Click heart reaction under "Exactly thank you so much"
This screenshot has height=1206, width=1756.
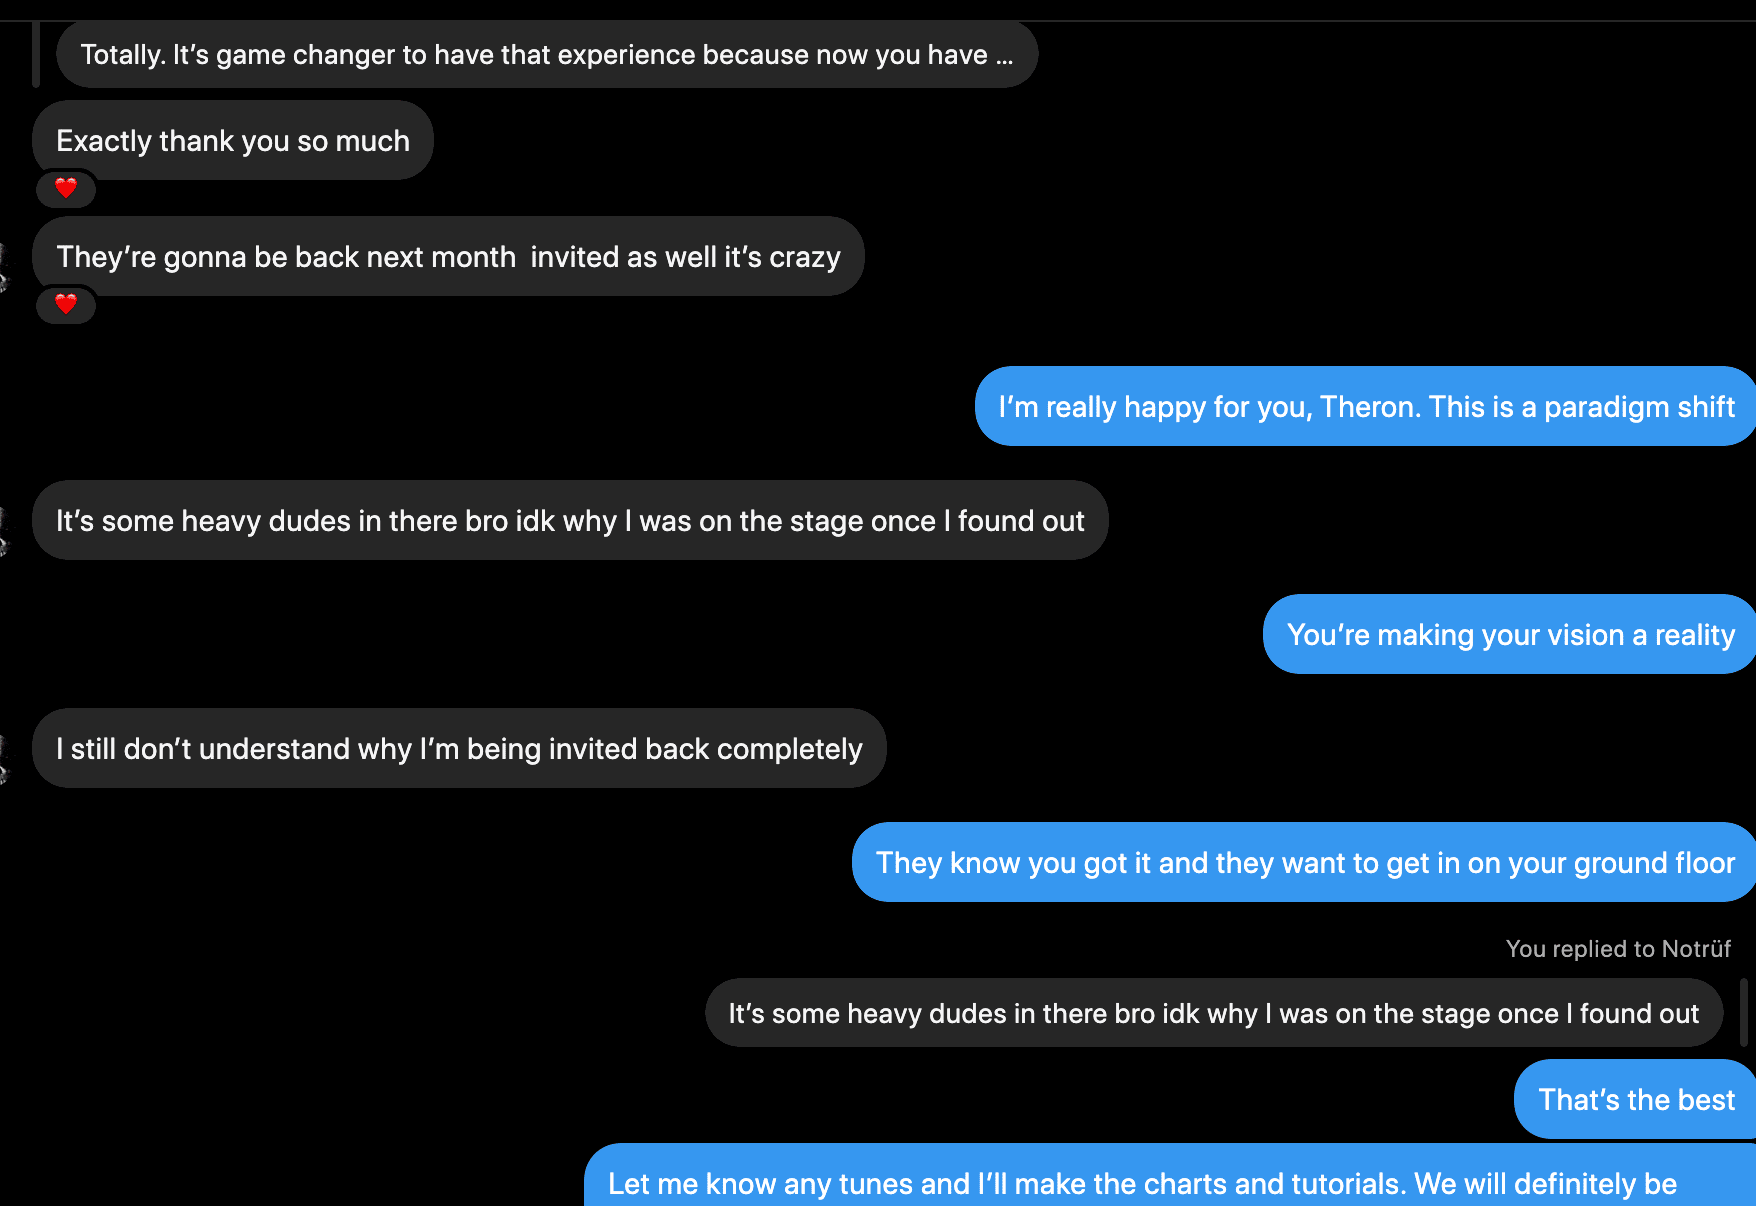66,188
